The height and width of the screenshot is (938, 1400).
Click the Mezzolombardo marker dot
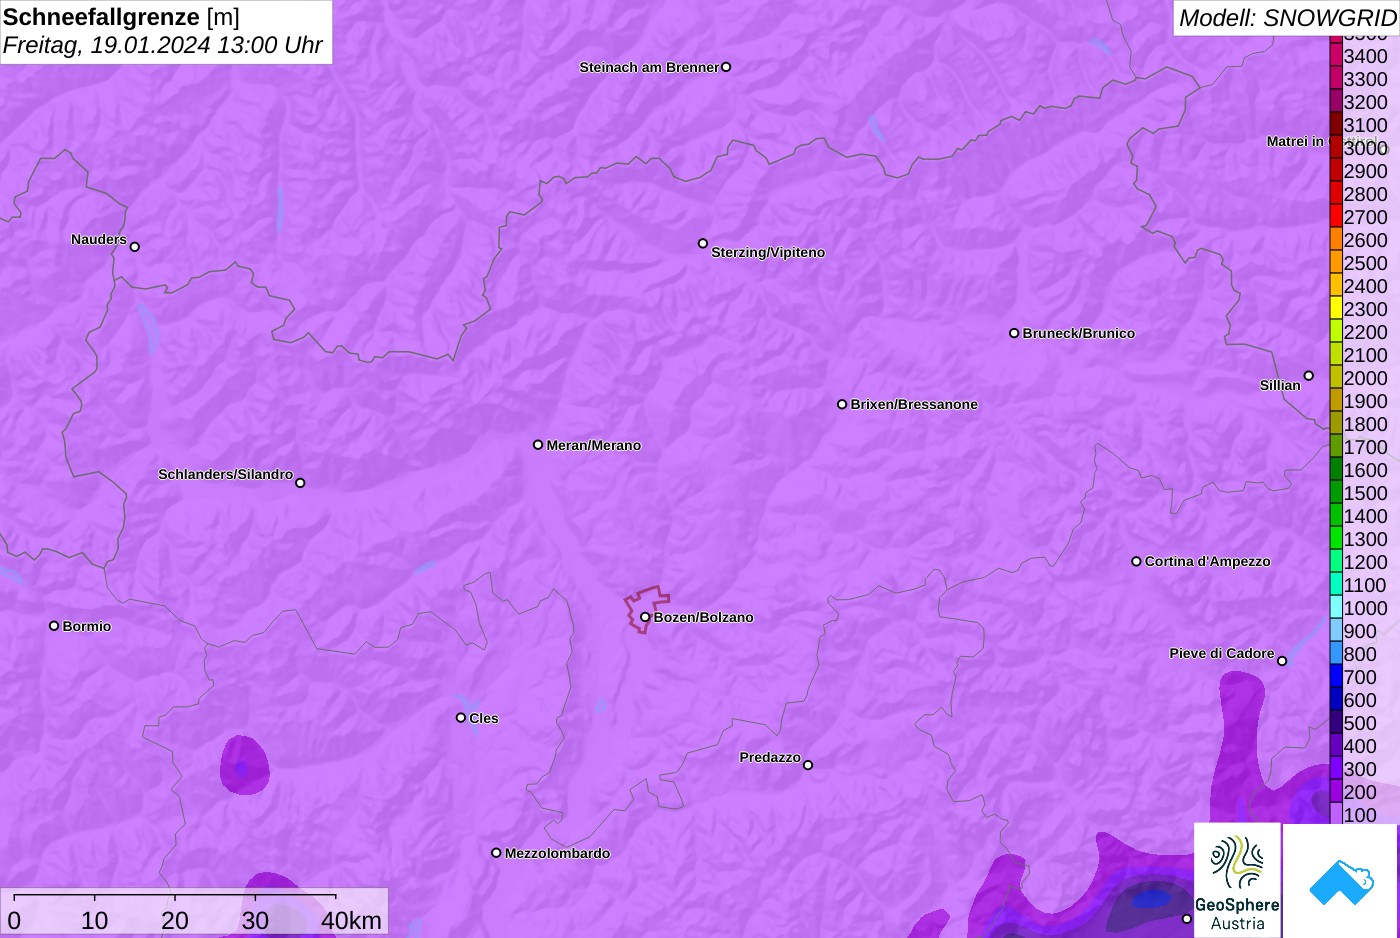tap(496, 853)
